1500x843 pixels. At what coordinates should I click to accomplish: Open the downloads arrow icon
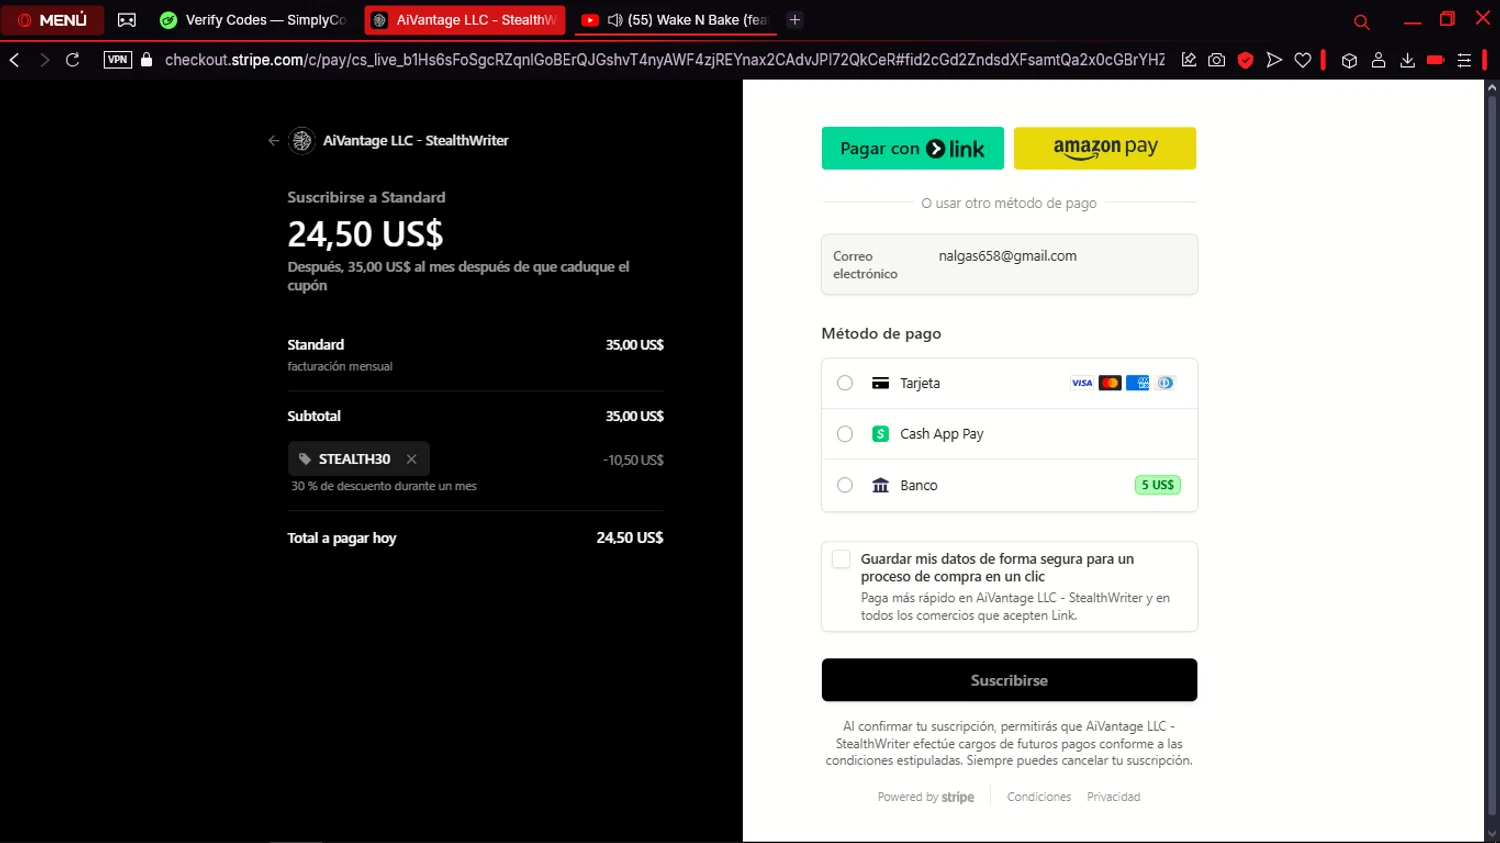(x=1407, y=60)
